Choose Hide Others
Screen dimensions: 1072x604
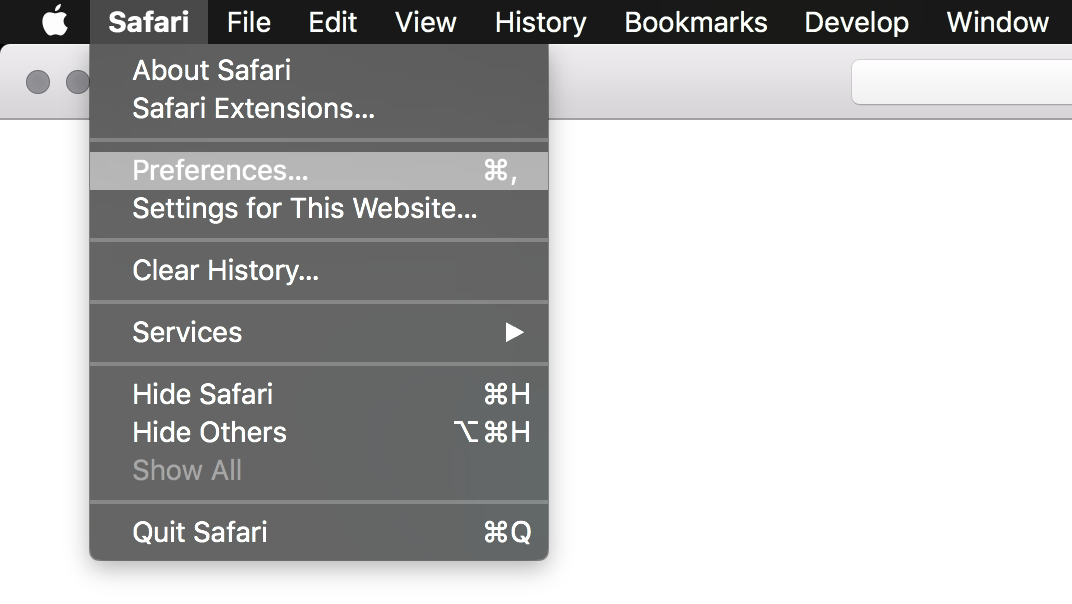coord(319,432)
